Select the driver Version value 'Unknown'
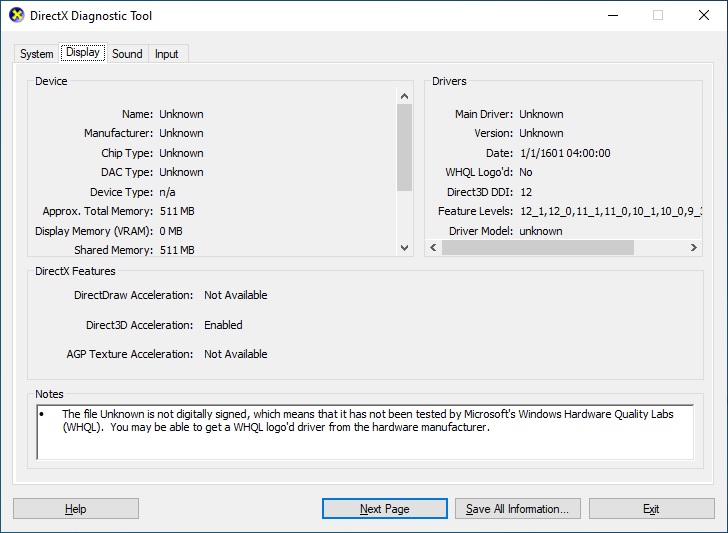Image resolution: width=728 pixels, height=533 pixels. click(x=541, y=133)
